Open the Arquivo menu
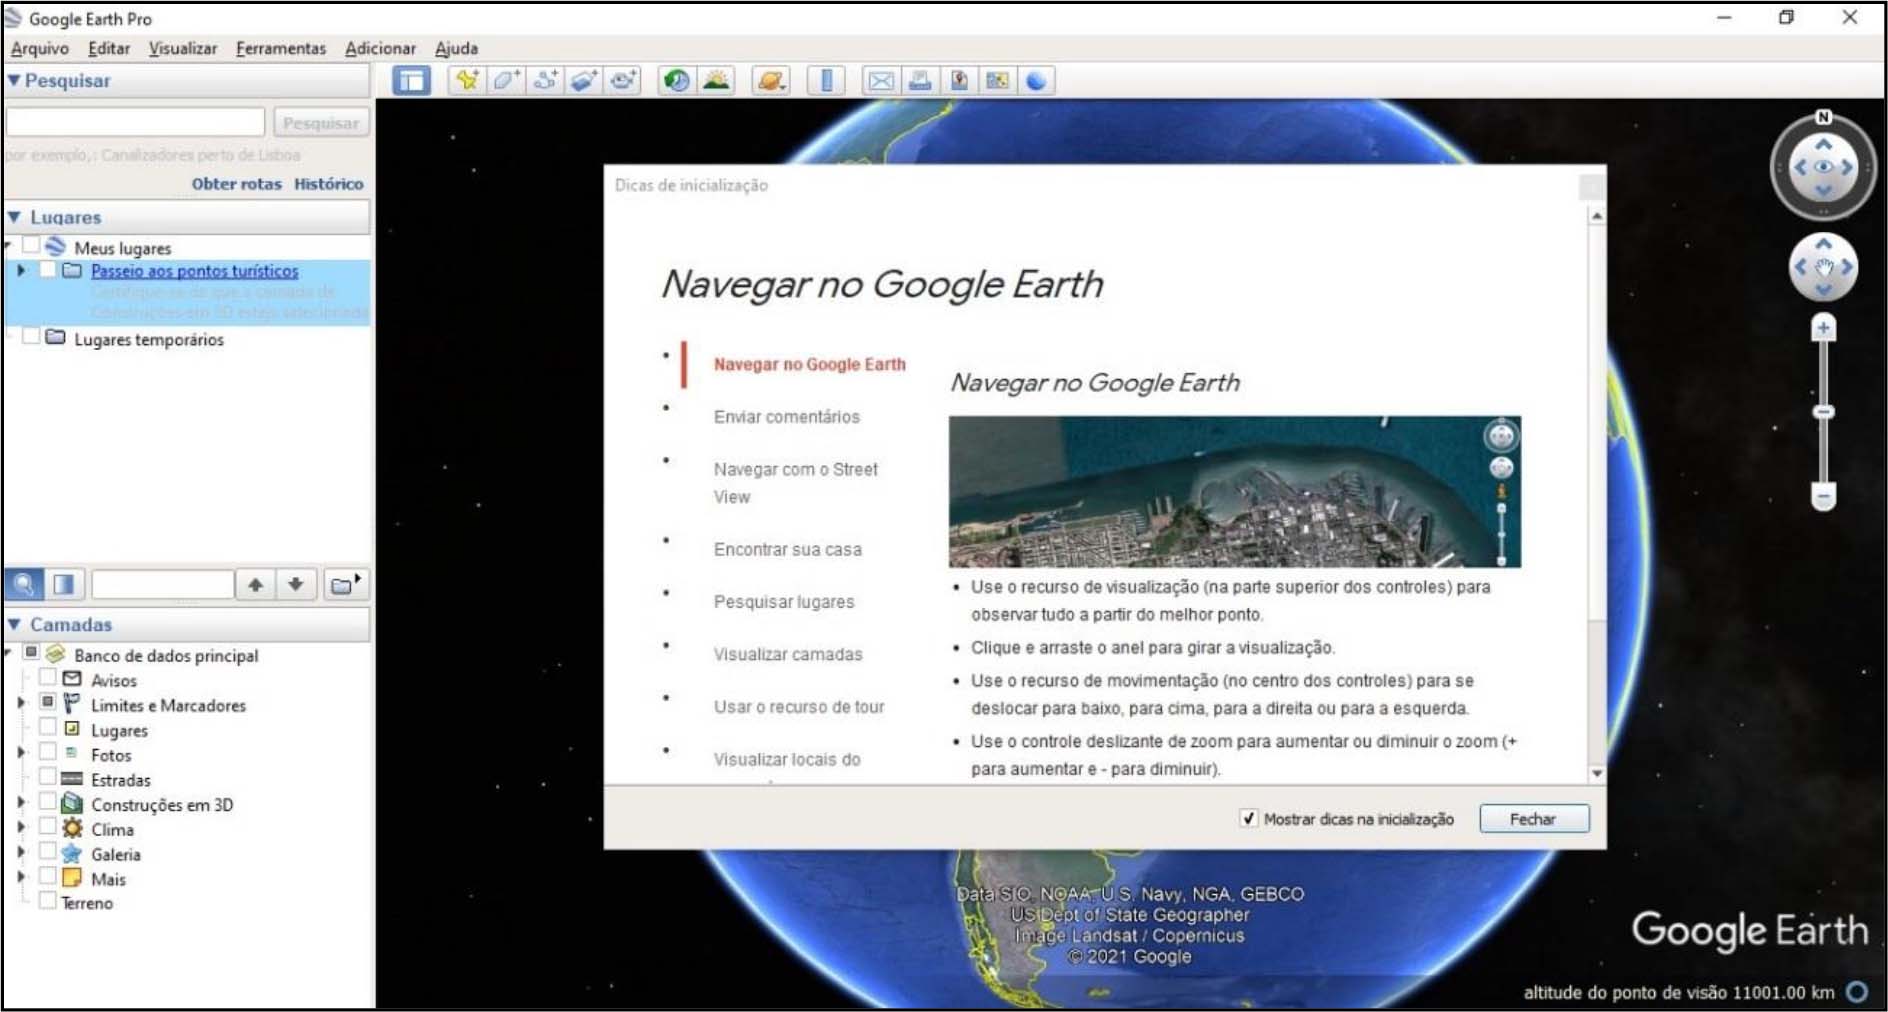The width and height of the screenshot is (1888, 1012). (x=40, y=48)
